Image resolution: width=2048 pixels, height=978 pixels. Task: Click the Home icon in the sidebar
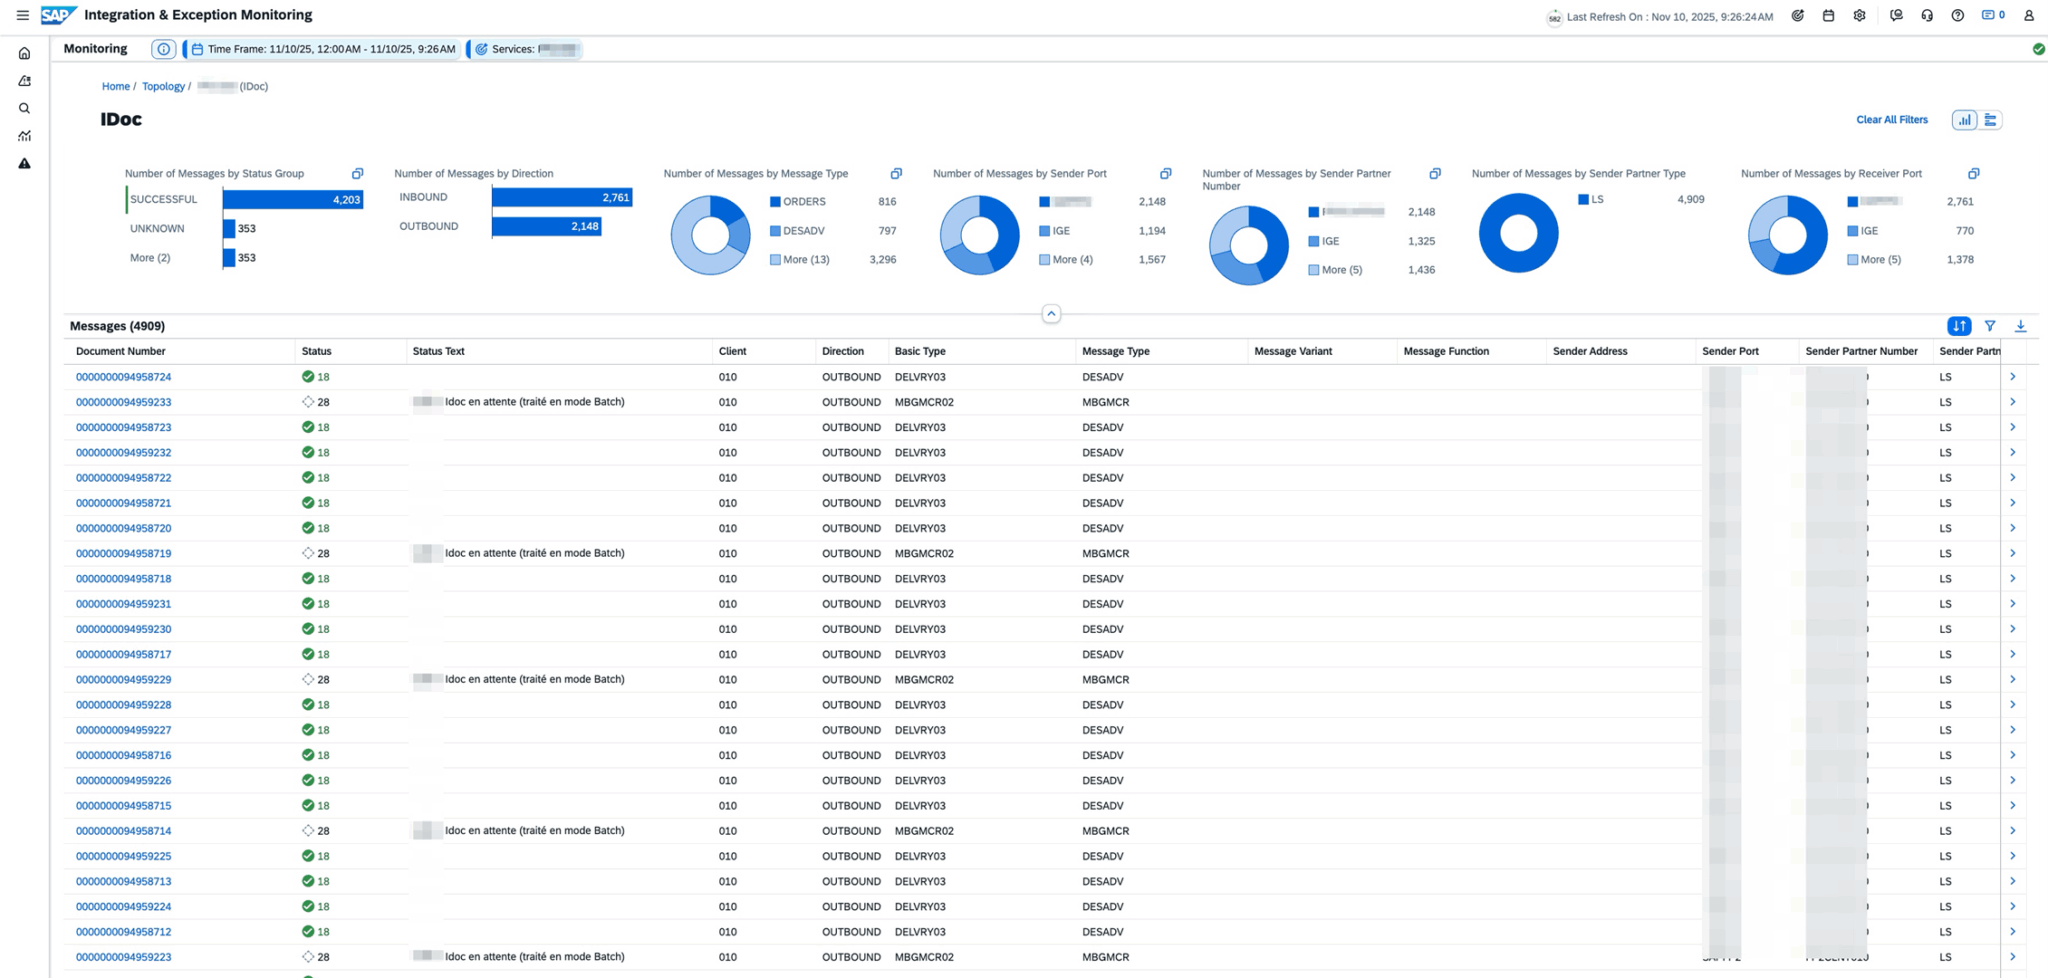[25, 54]
